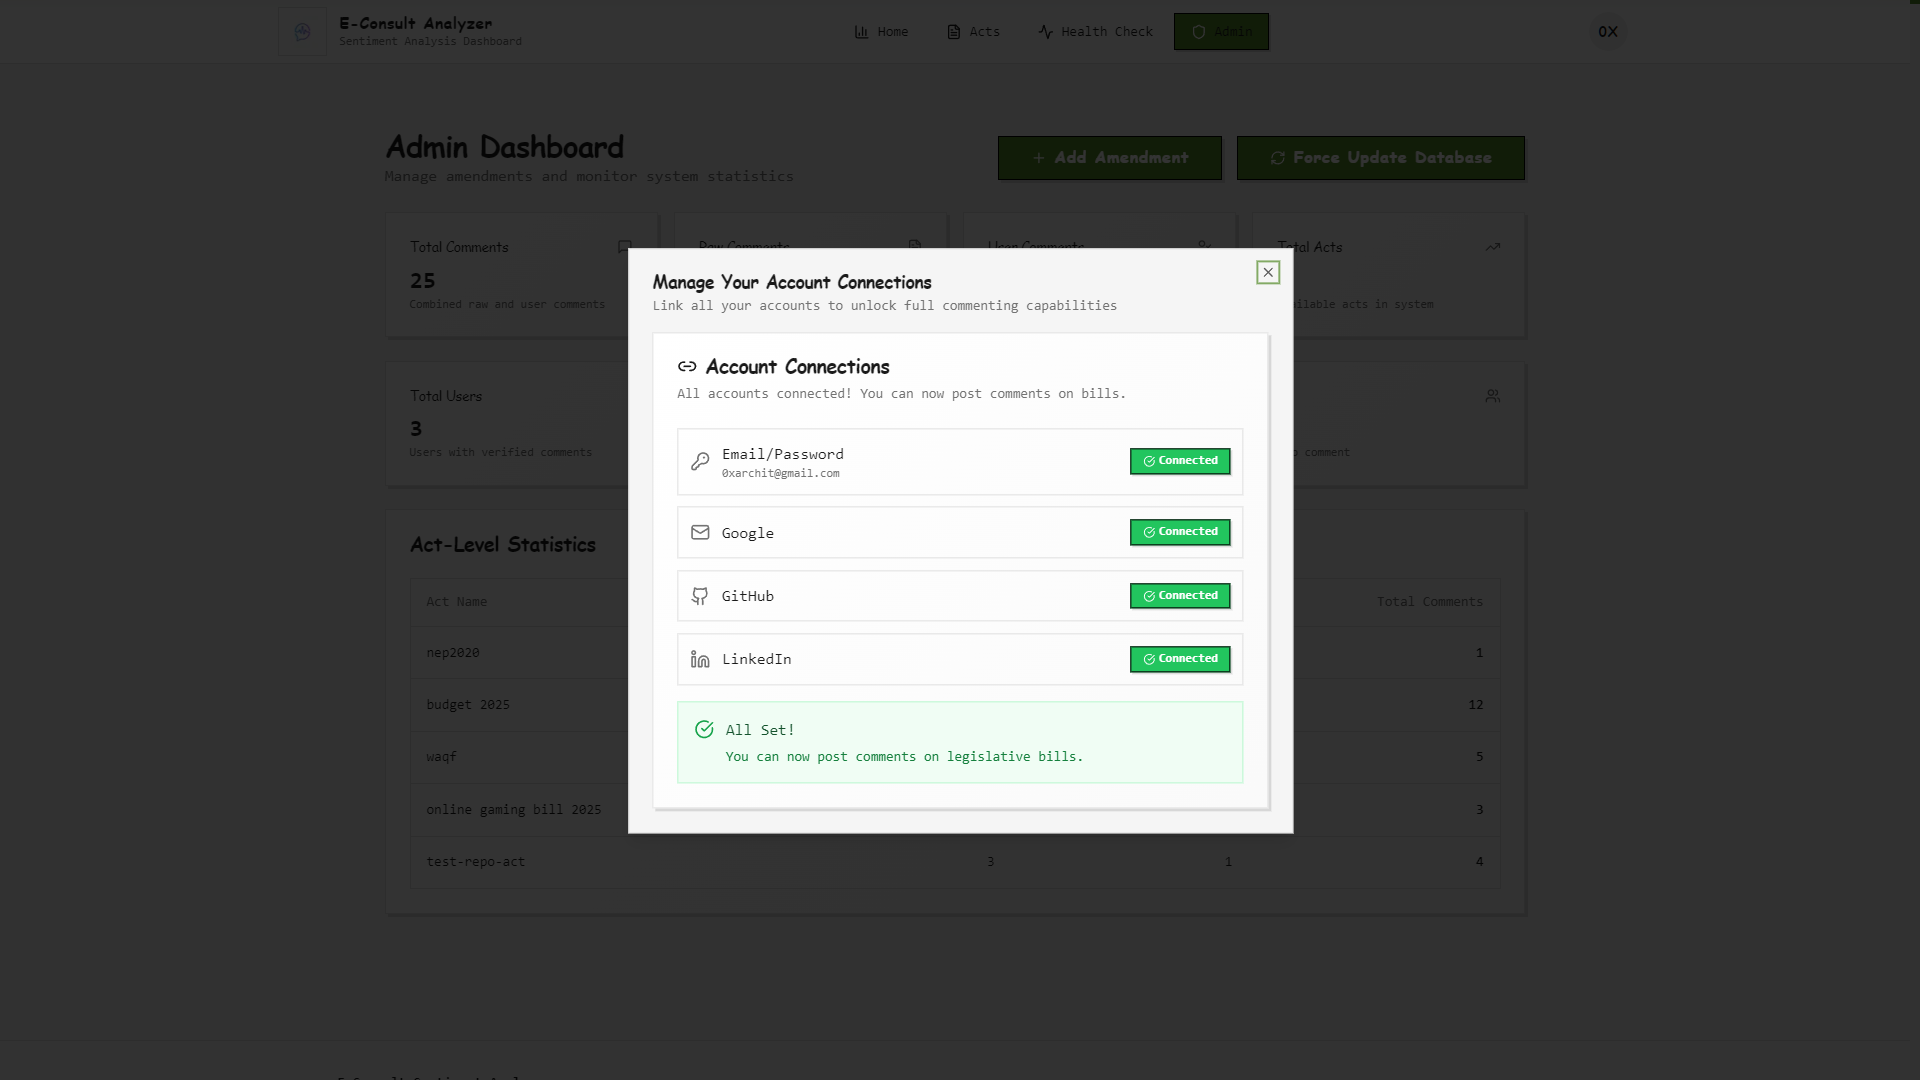Open the Health Check page
This screenshot has width=1920, height=1080.
coord(1095,31)
